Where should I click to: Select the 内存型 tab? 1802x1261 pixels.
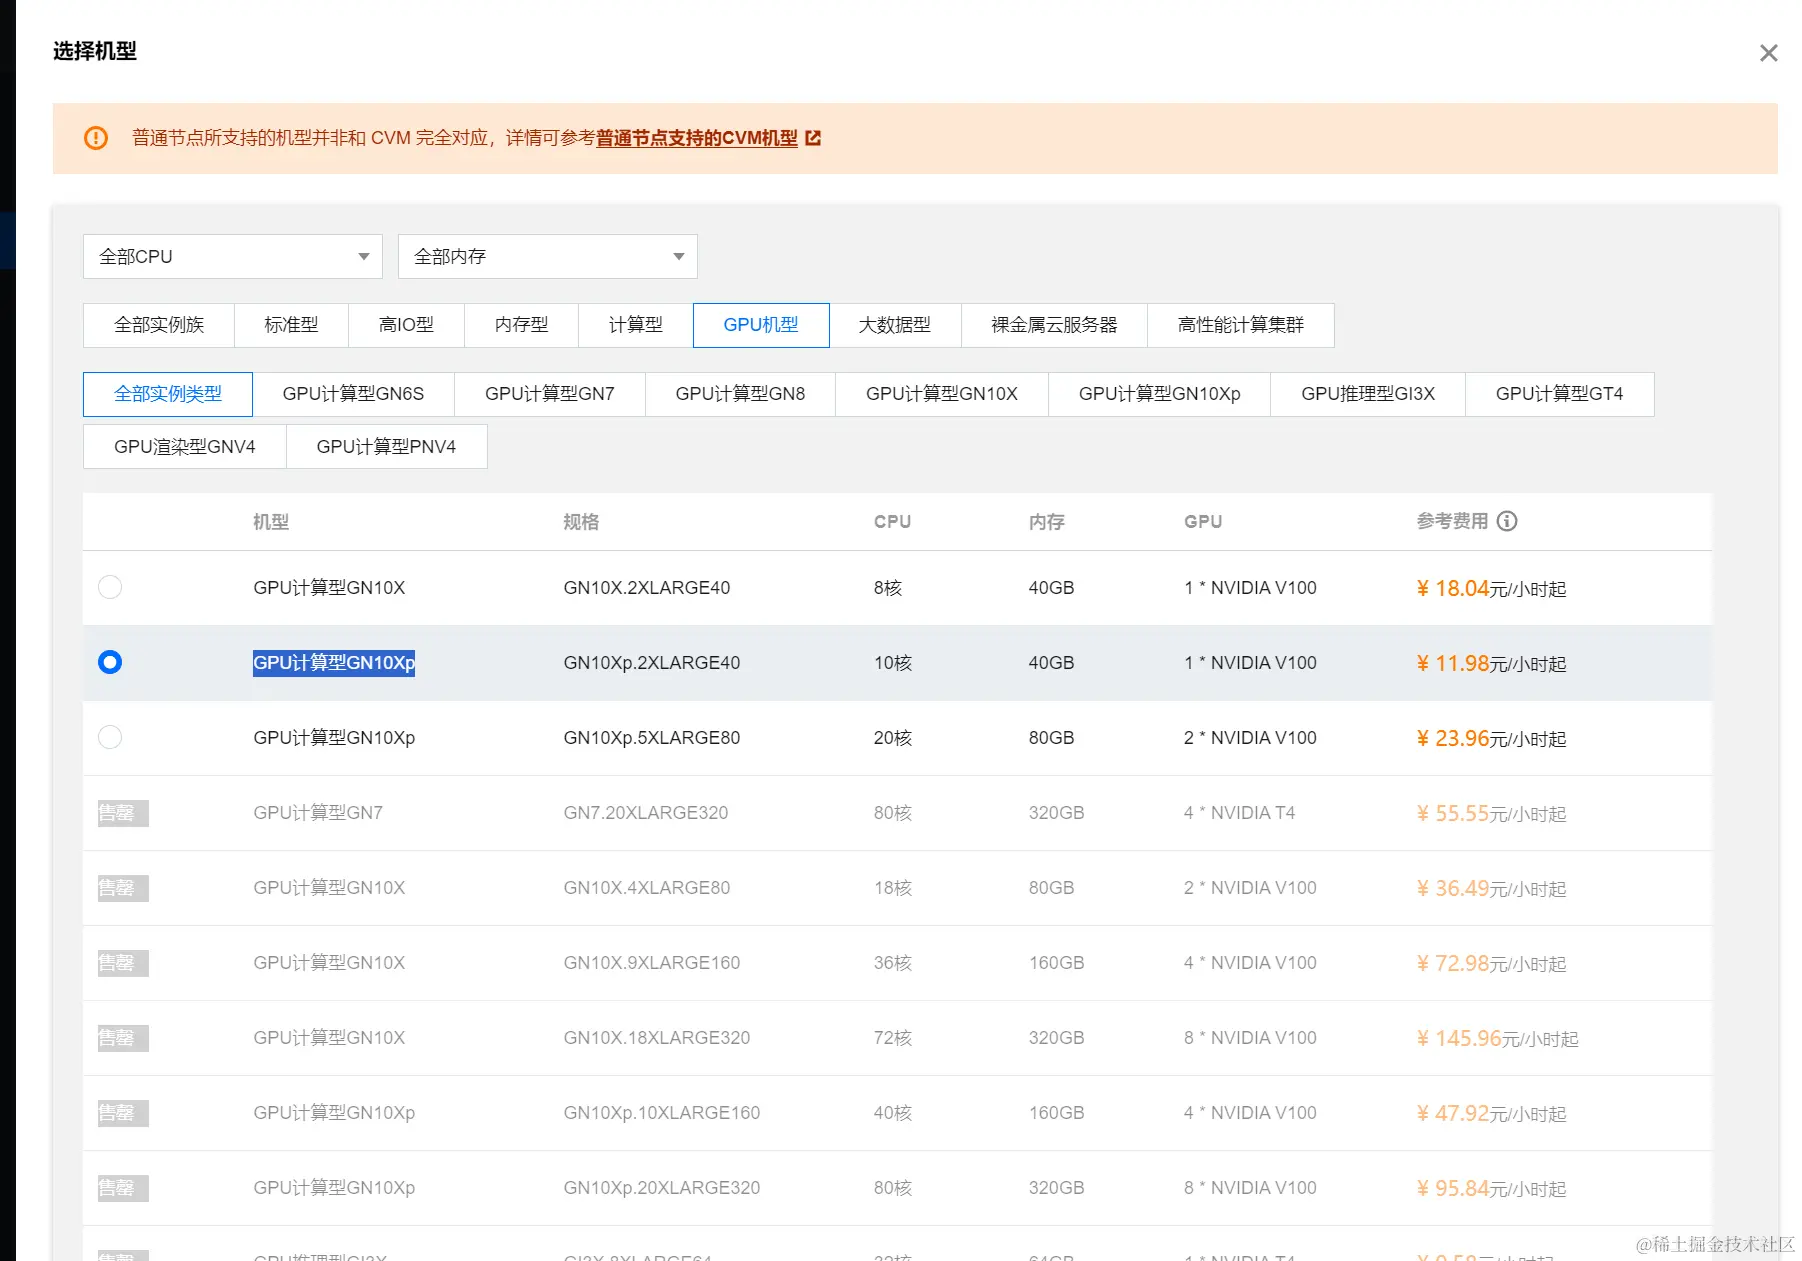click(x=521, y=325)
